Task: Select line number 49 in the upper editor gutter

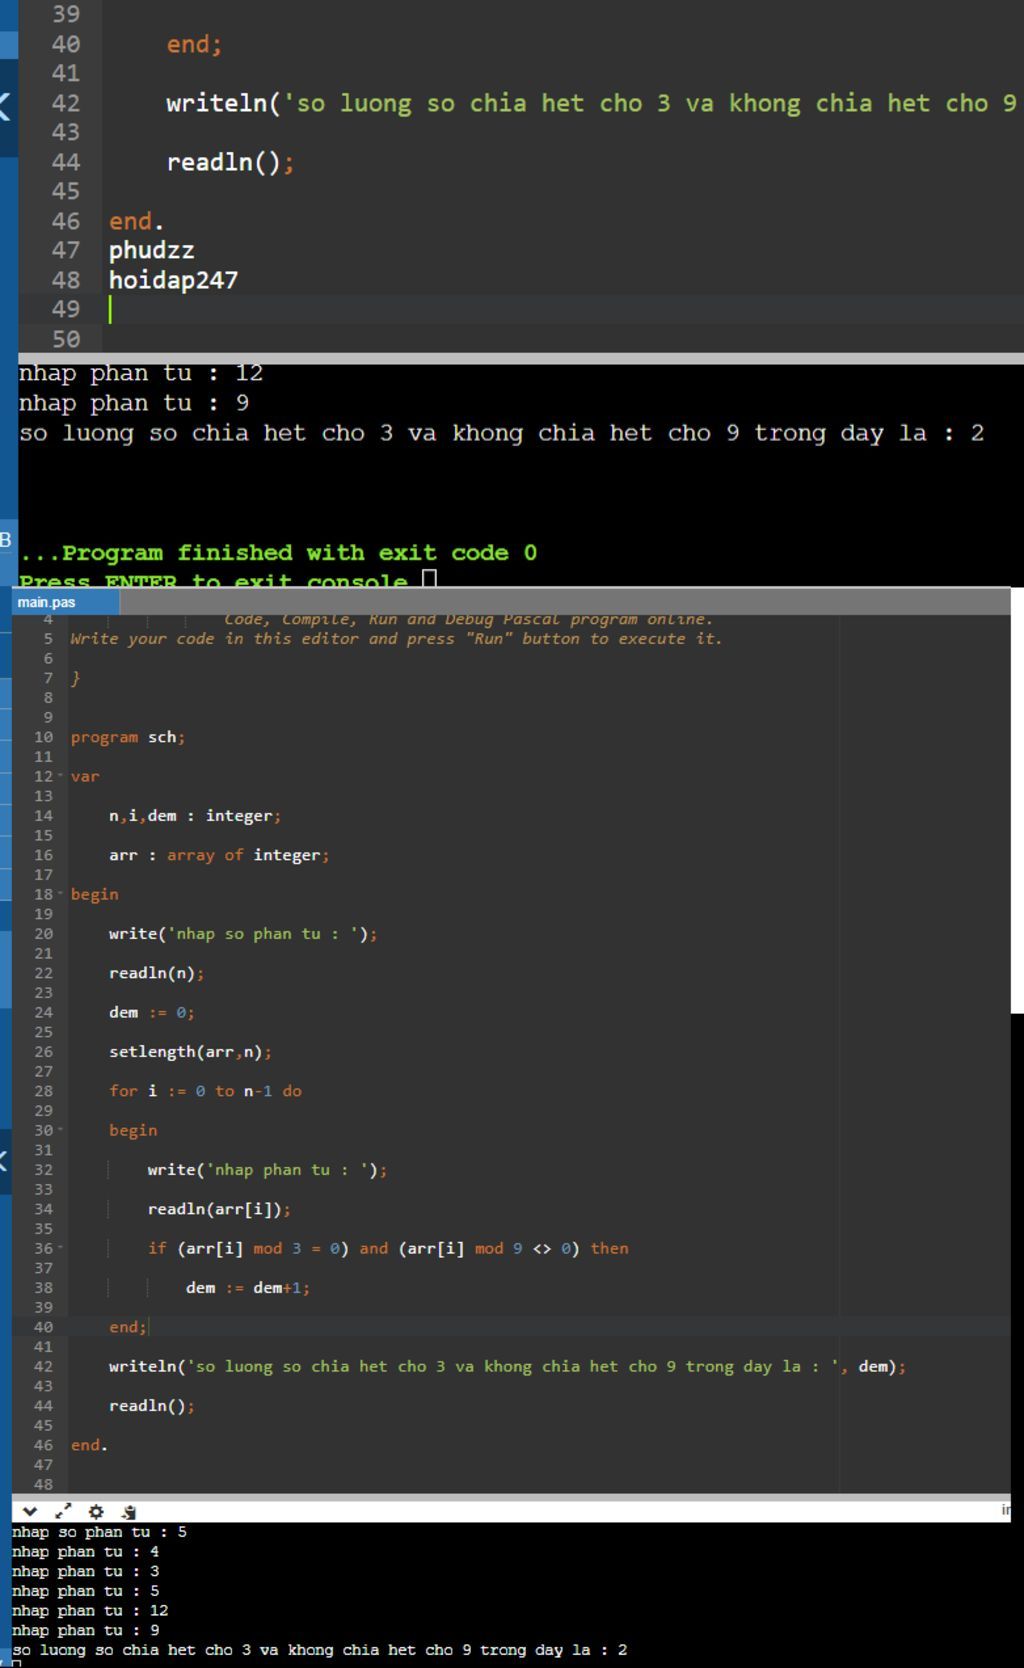Action: (66, 309)
